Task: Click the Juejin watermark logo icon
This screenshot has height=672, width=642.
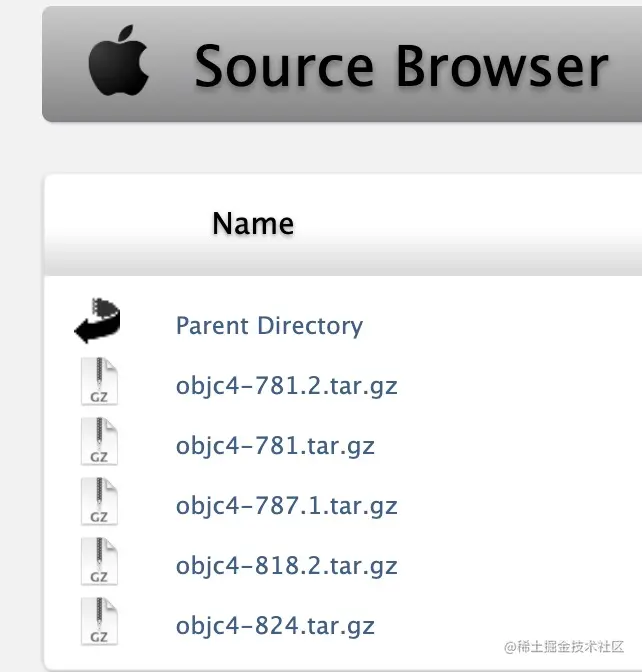Action: (508, 648)
